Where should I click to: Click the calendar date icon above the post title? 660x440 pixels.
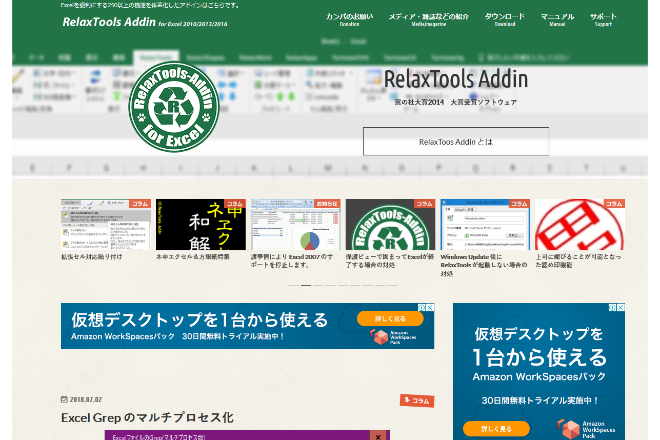pyautogui.click(x=64, y=399)
